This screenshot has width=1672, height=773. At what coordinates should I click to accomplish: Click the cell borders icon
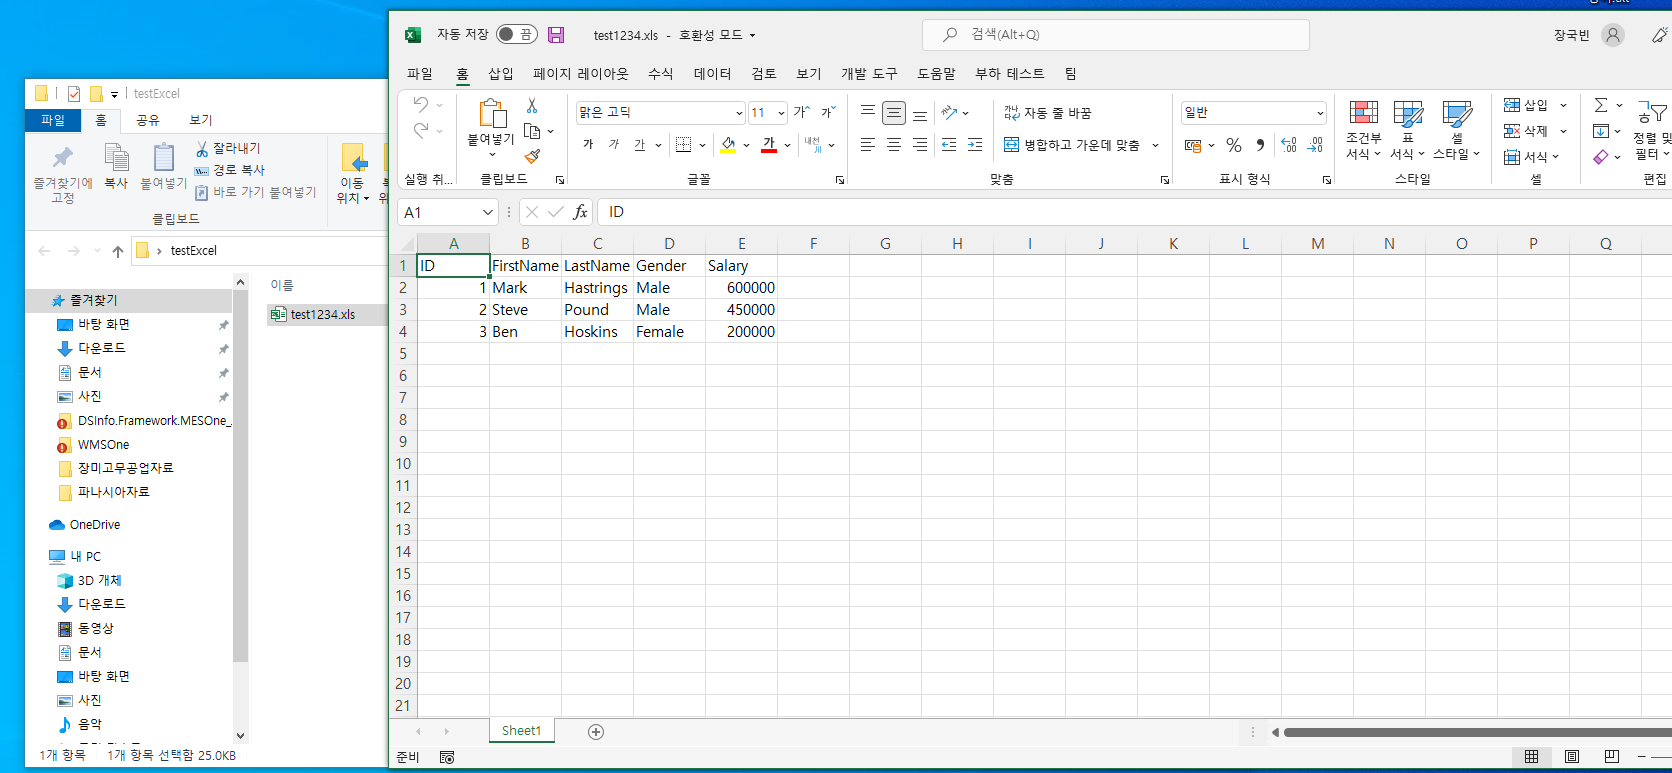point(683,145)
